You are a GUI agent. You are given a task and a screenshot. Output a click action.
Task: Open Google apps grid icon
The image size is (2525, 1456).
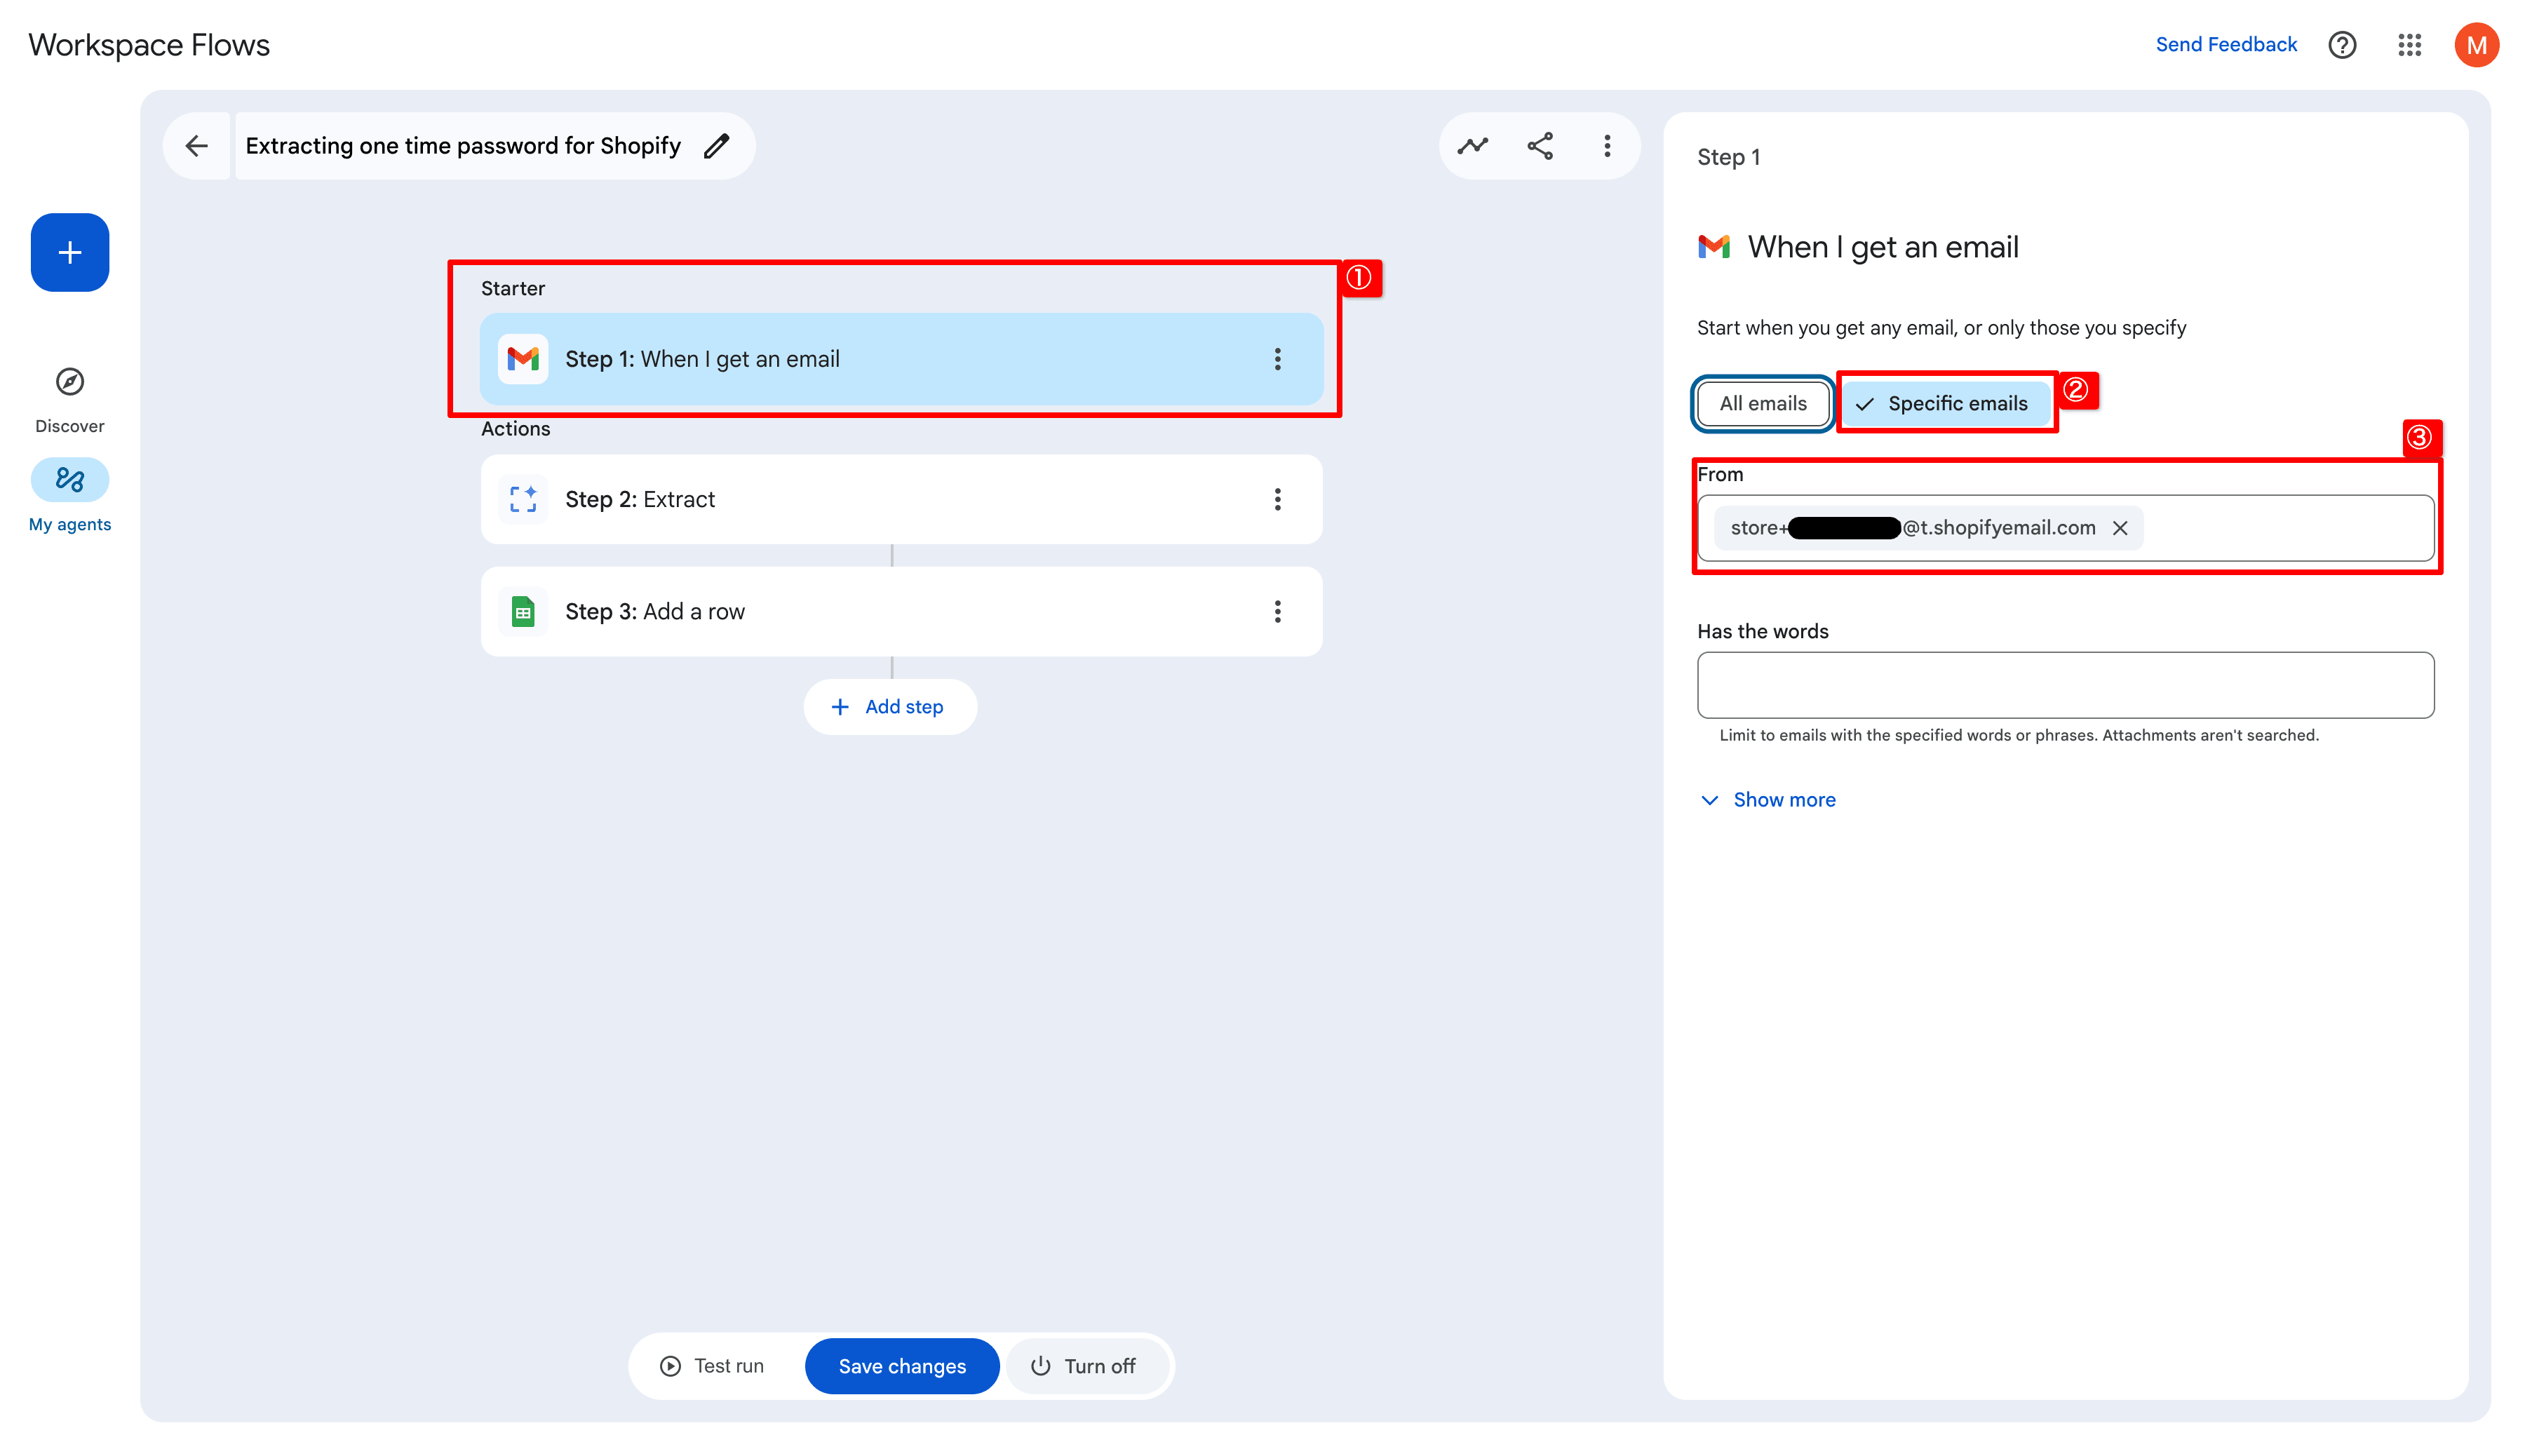coord(2409,45)
